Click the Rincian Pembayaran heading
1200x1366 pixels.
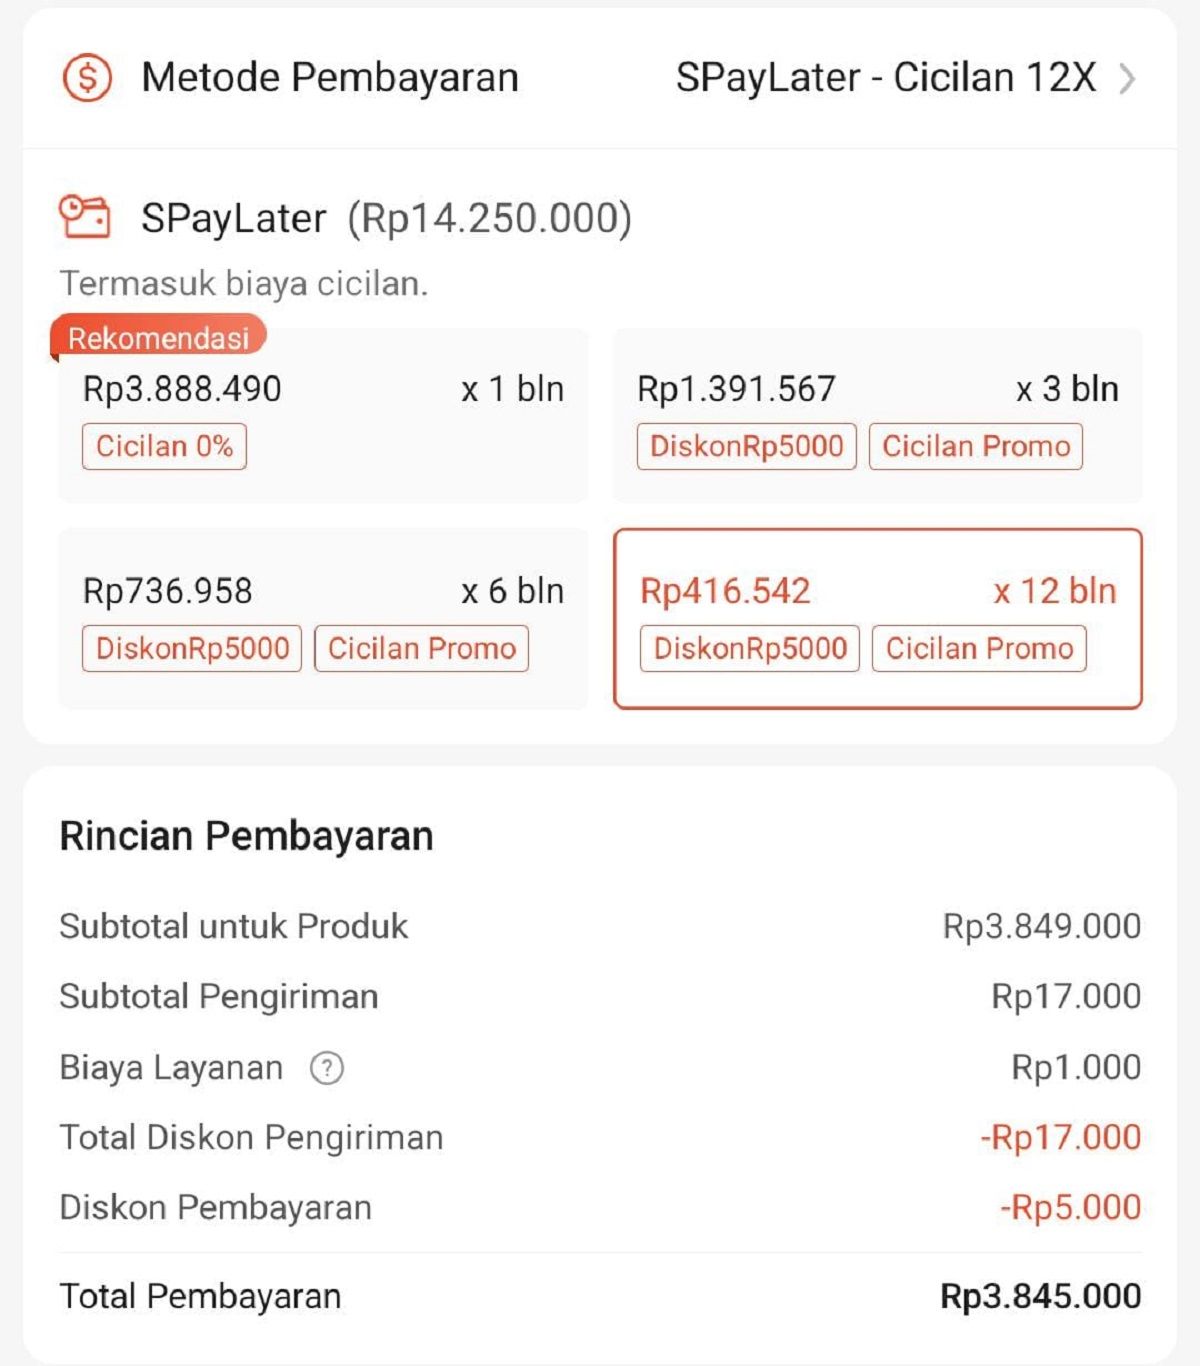pos(246,836)
